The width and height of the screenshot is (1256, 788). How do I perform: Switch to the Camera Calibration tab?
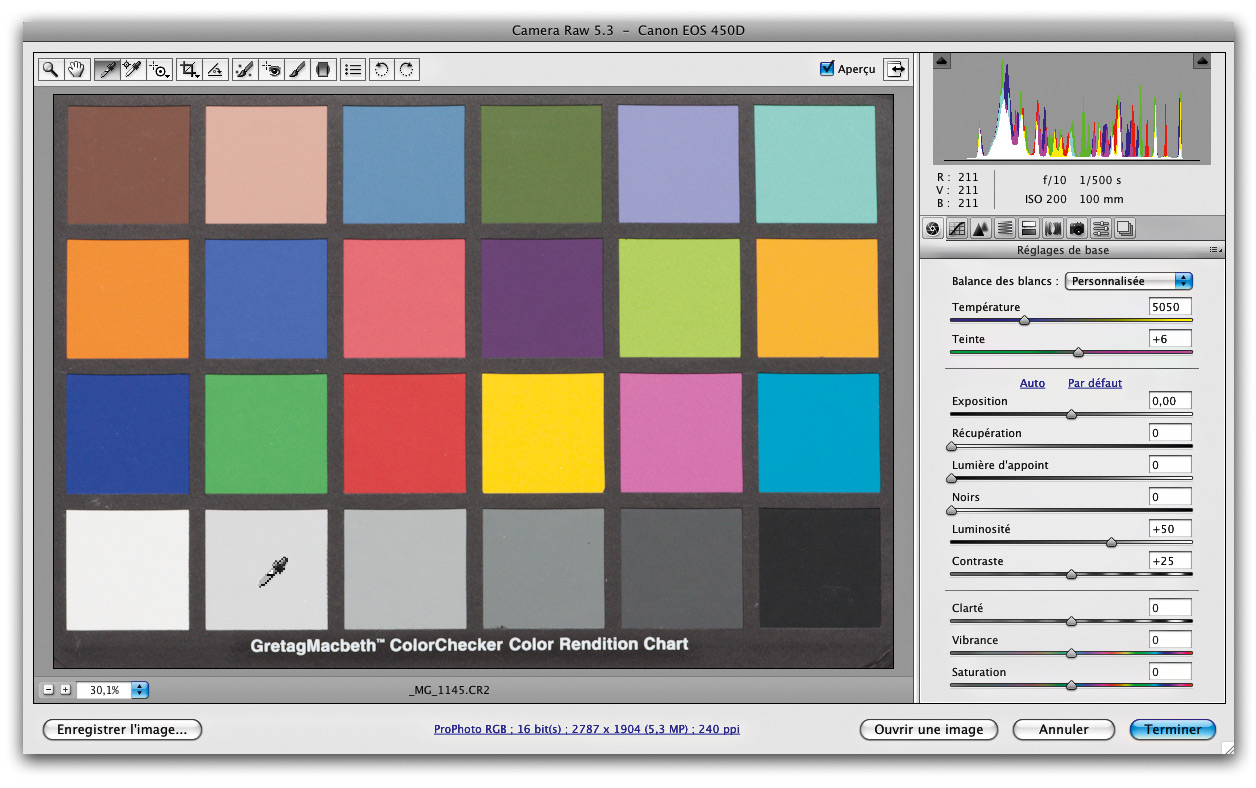1077,229
